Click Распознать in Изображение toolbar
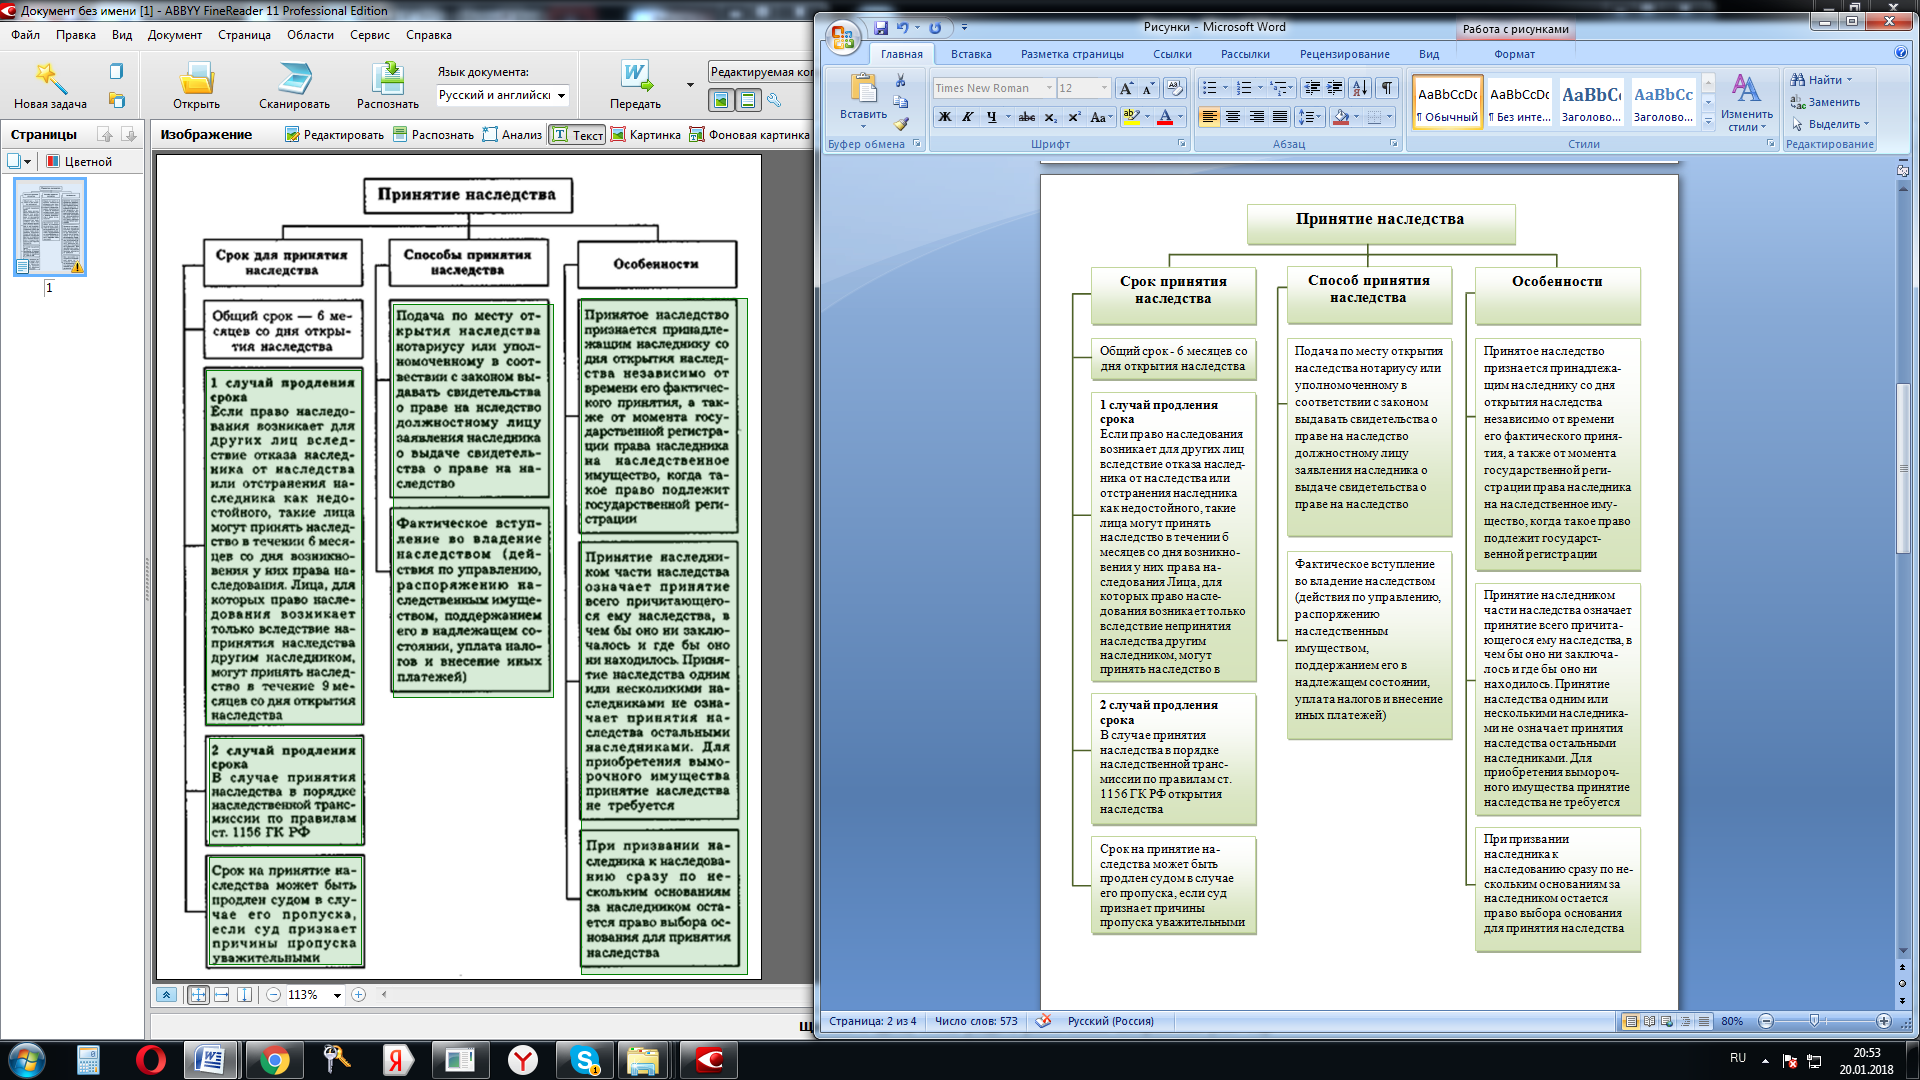1920x1080 pixels. (433, 135)
